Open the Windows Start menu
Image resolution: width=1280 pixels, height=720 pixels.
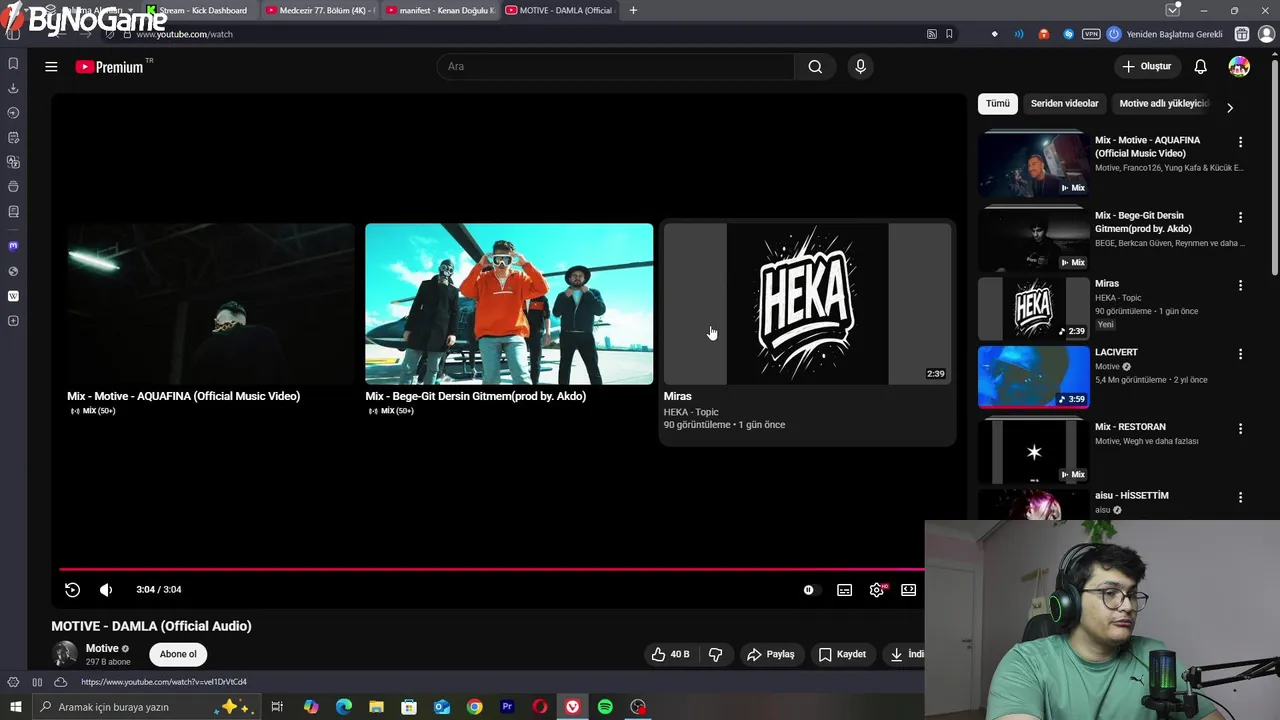click(15, 707)
